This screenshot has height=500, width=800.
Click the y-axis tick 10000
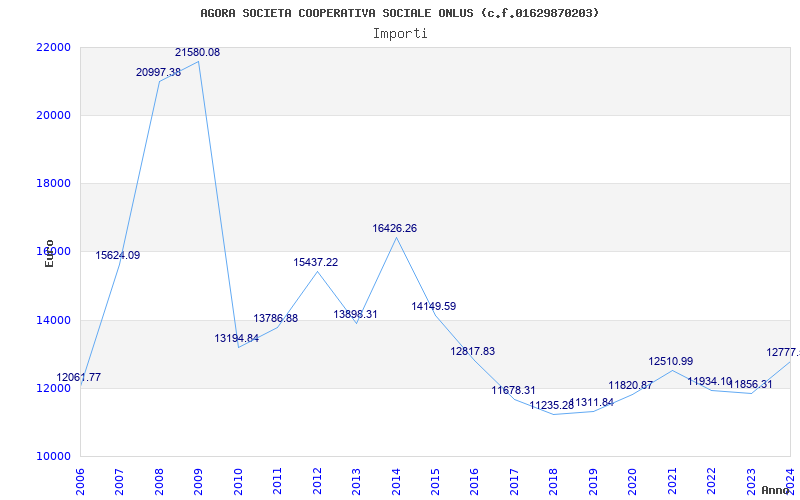(54, 457)
